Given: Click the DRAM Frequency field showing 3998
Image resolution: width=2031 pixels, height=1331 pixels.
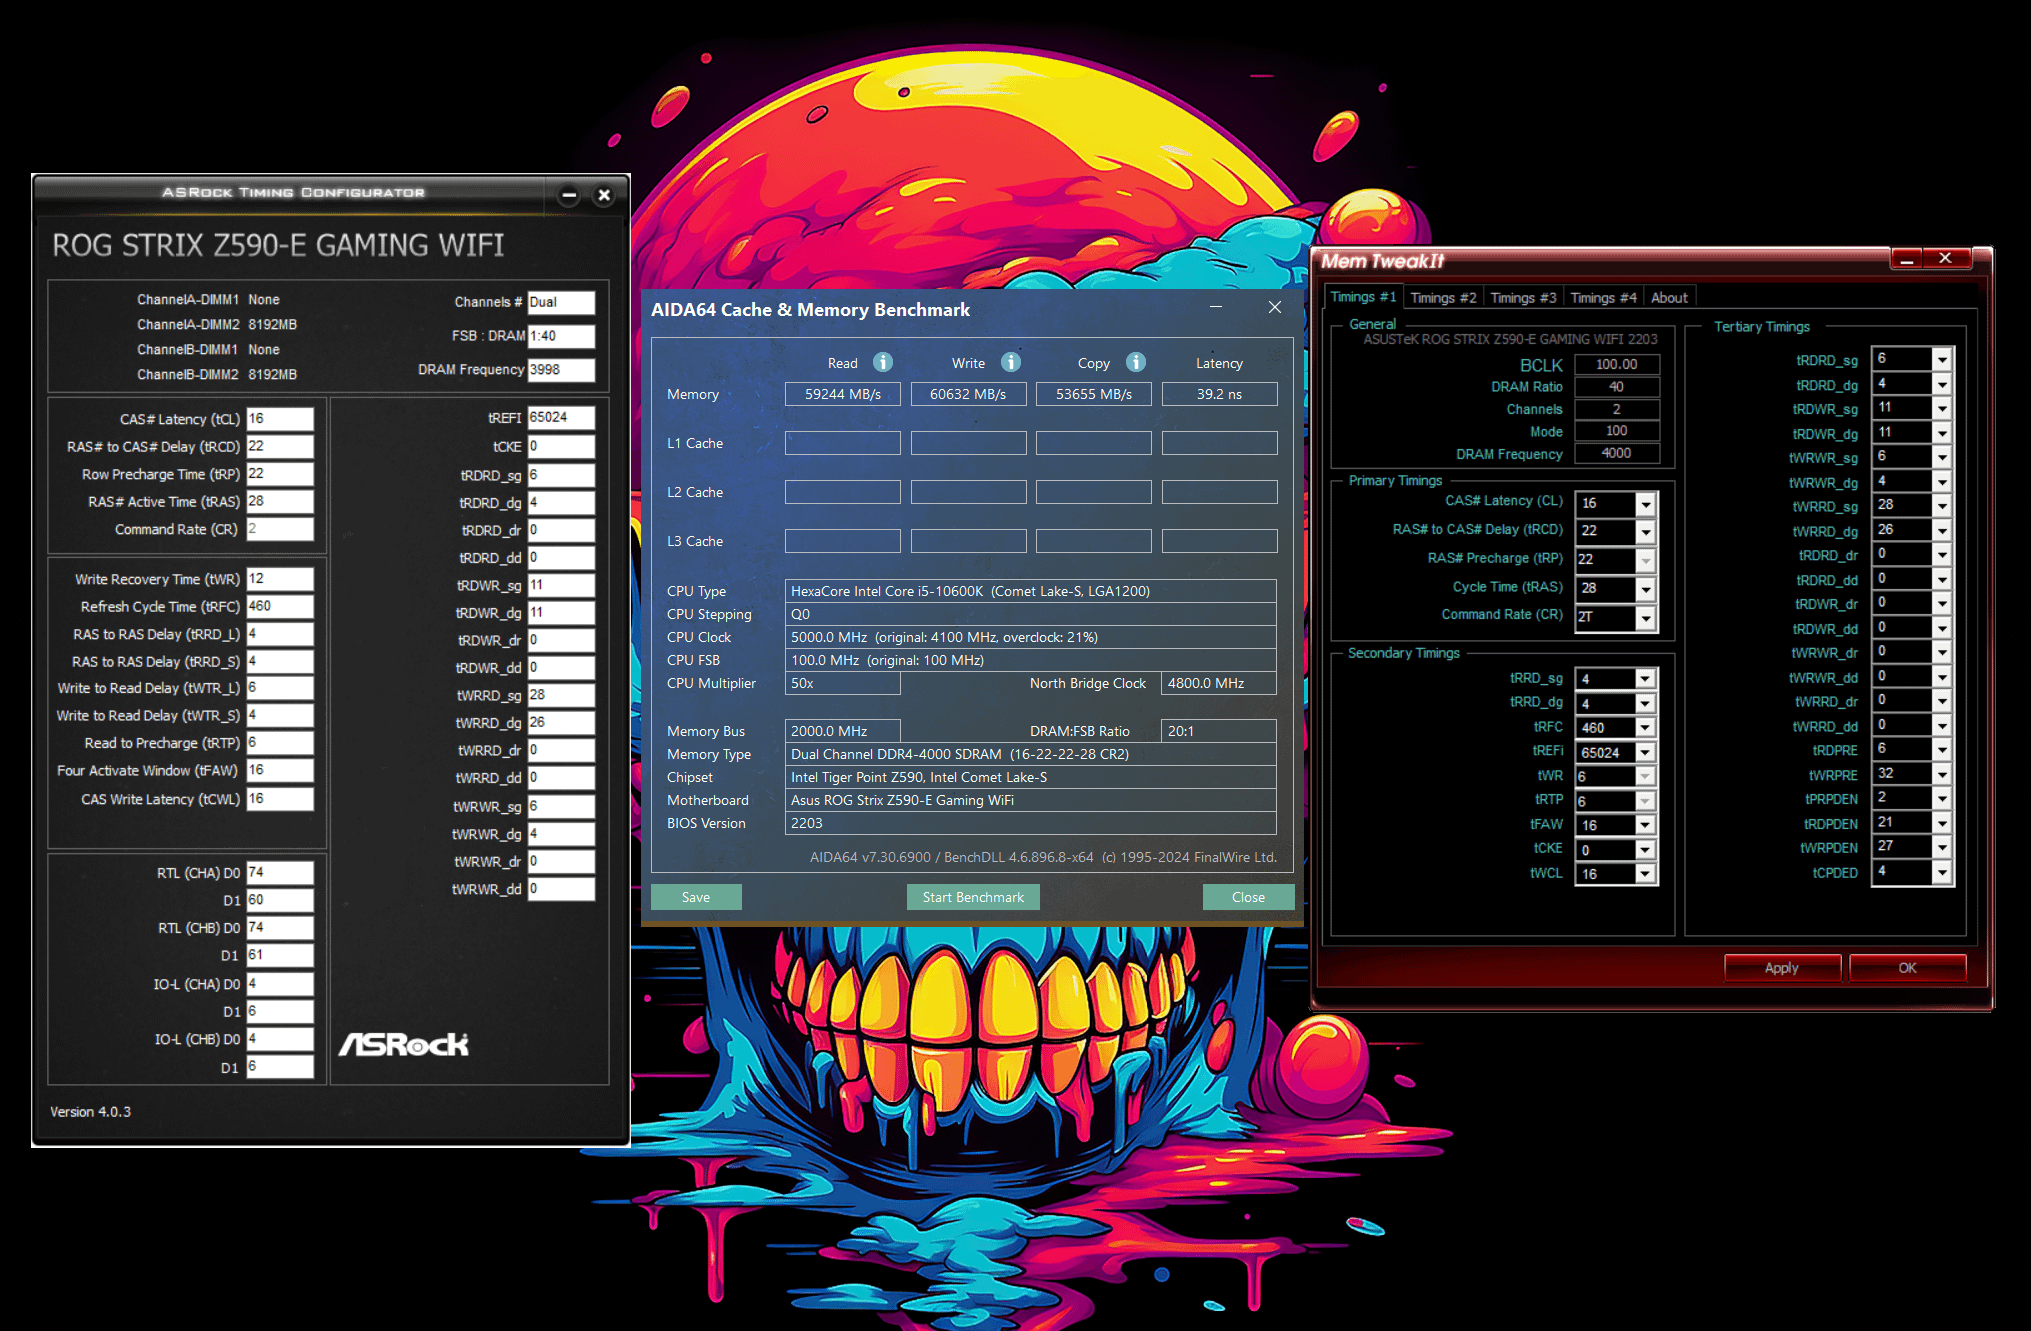Looking at the screenshot, I should (x=561, y=369).
